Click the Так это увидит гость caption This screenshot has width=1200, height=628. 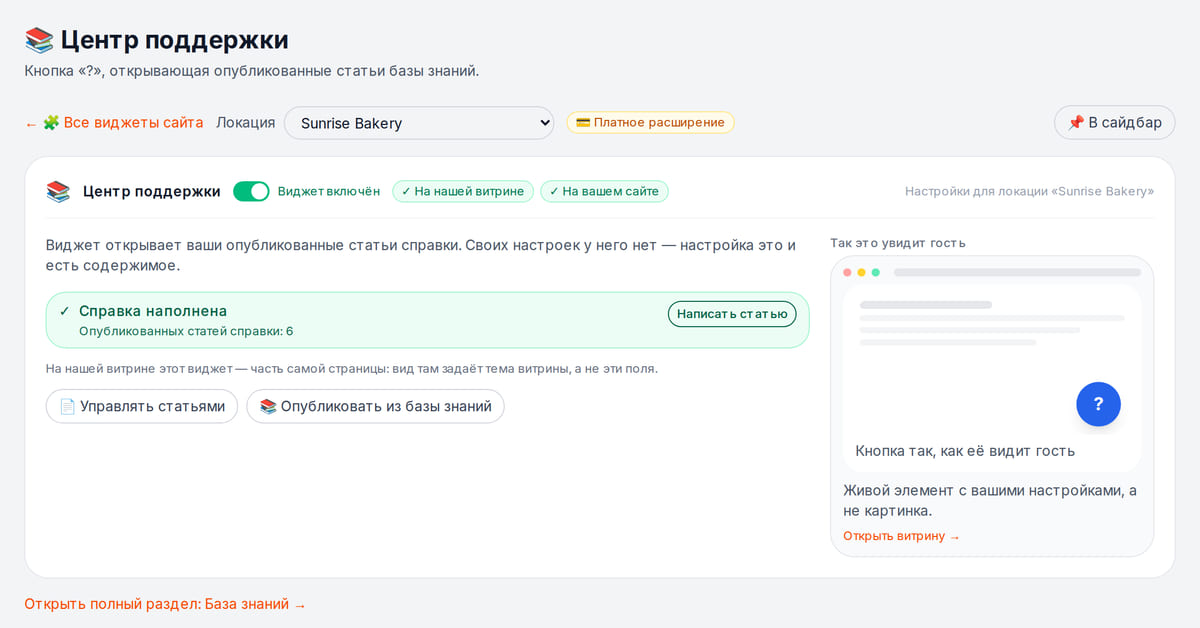coord(898,243)
